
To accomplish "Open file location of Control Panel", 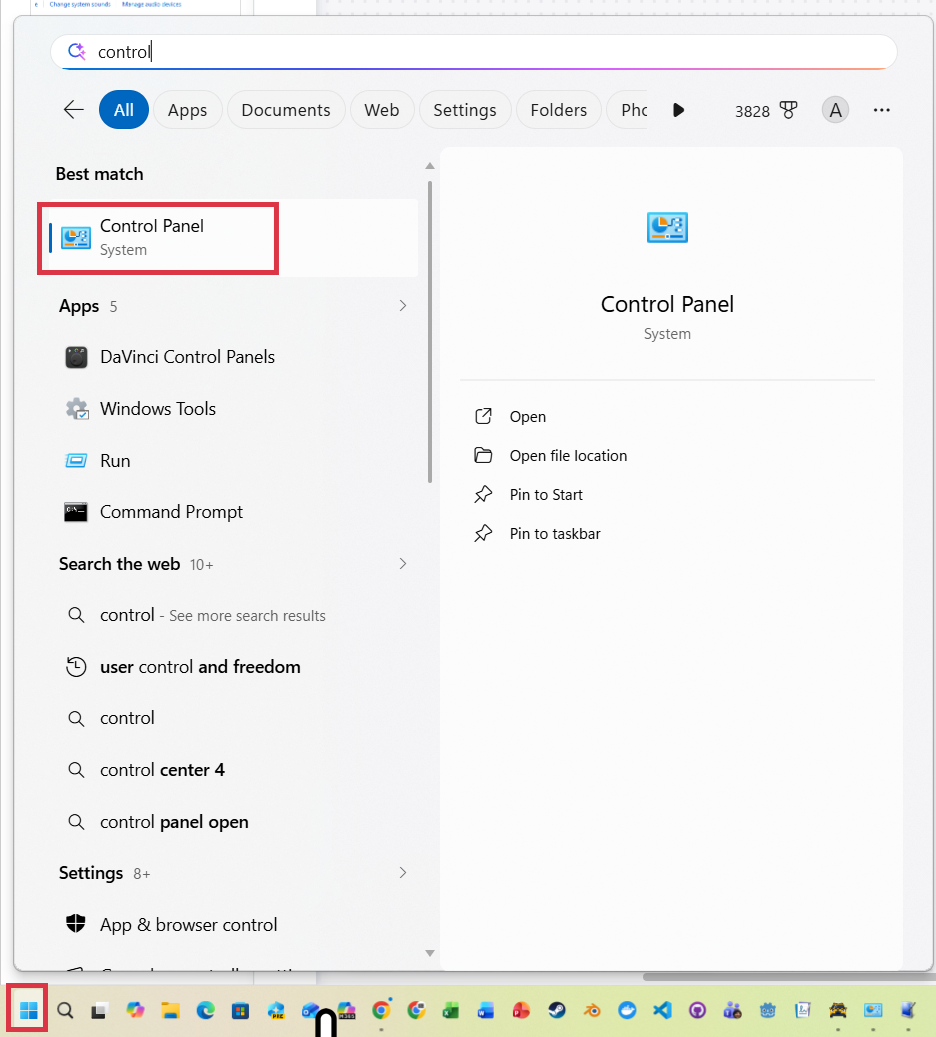I will pyautogui.click(x=567, y=456).
